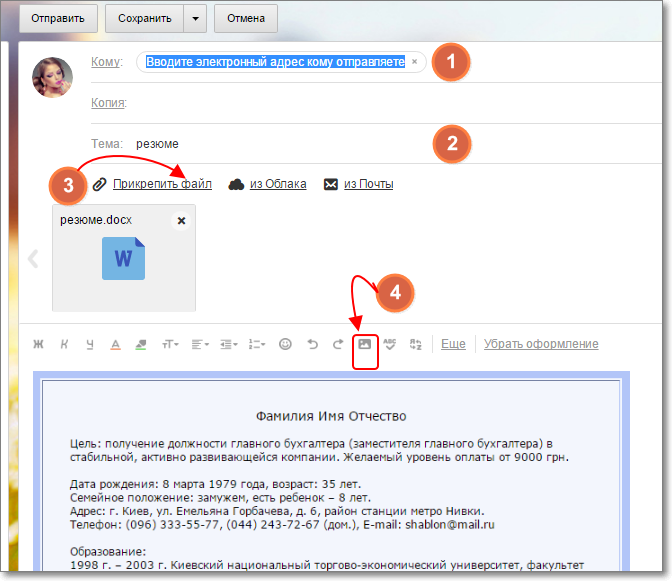Open the dropdown arrow next to Сохранить
672x581 pixels.
pos(195,18)
